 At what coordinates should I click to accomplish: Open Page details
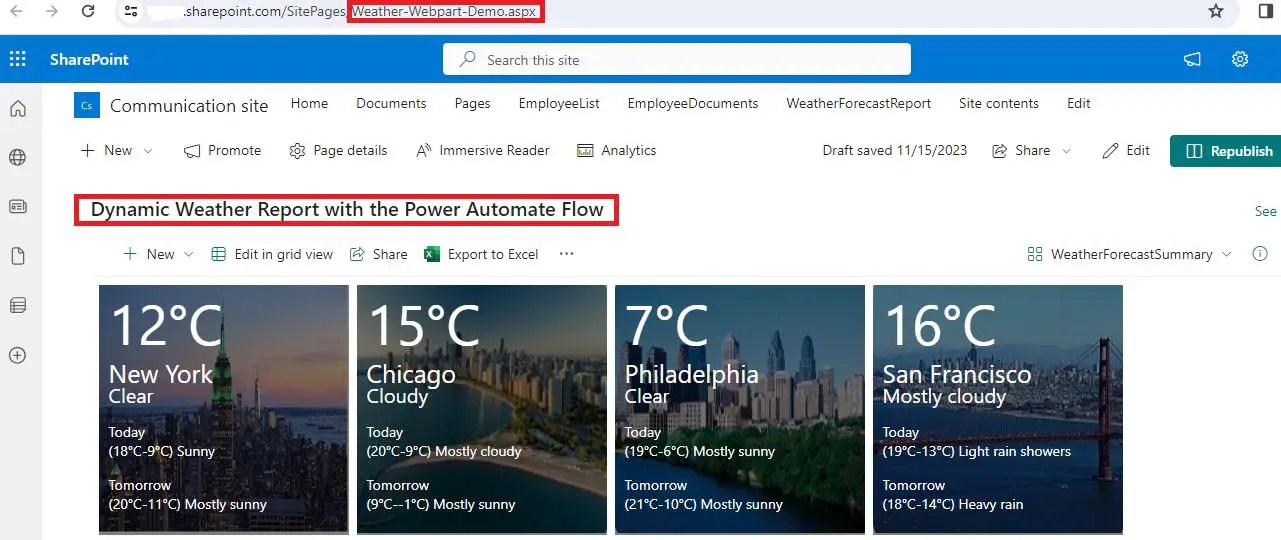338,150
